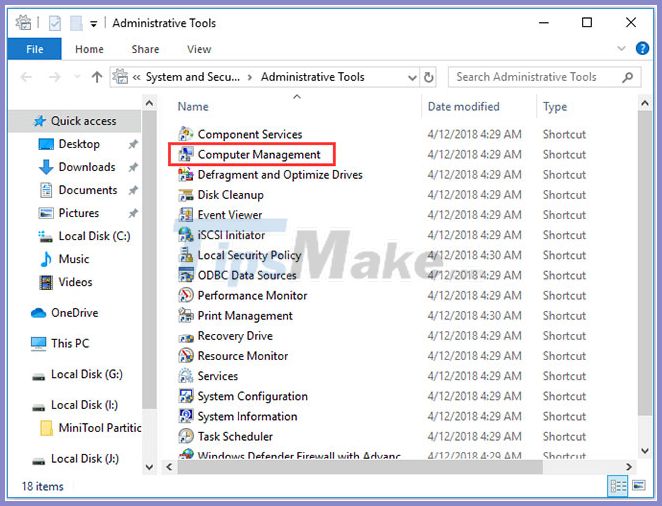This screenshot has height=506, width=662.
Task: Click the Resource Monitor icon
Action: pos(186,356)
